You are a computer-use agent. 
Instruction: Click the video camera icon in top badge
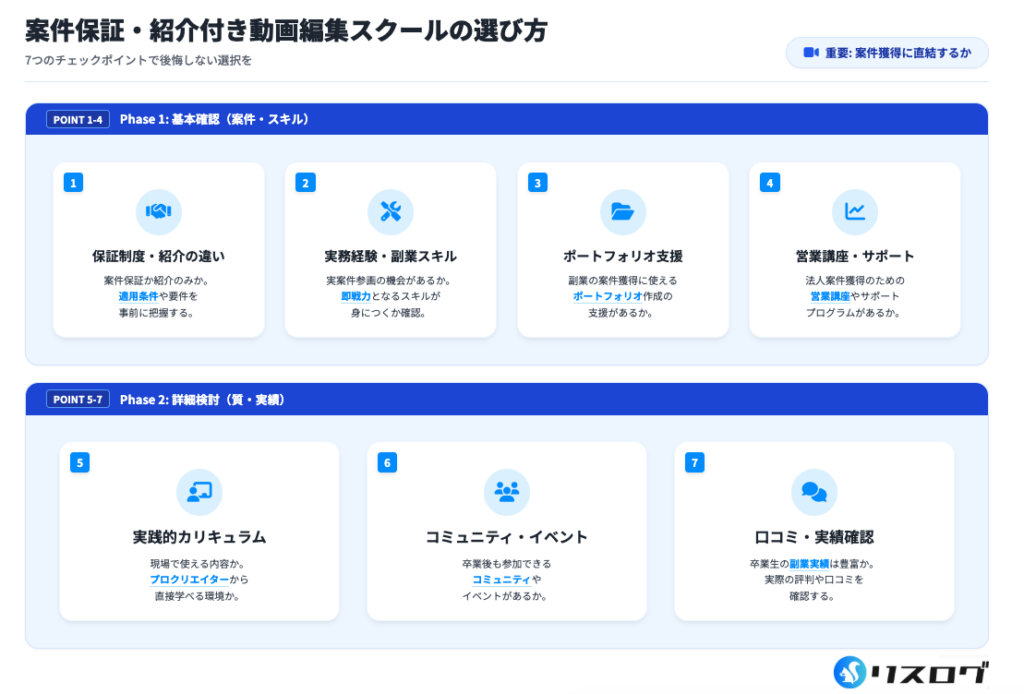click(811, 53)
